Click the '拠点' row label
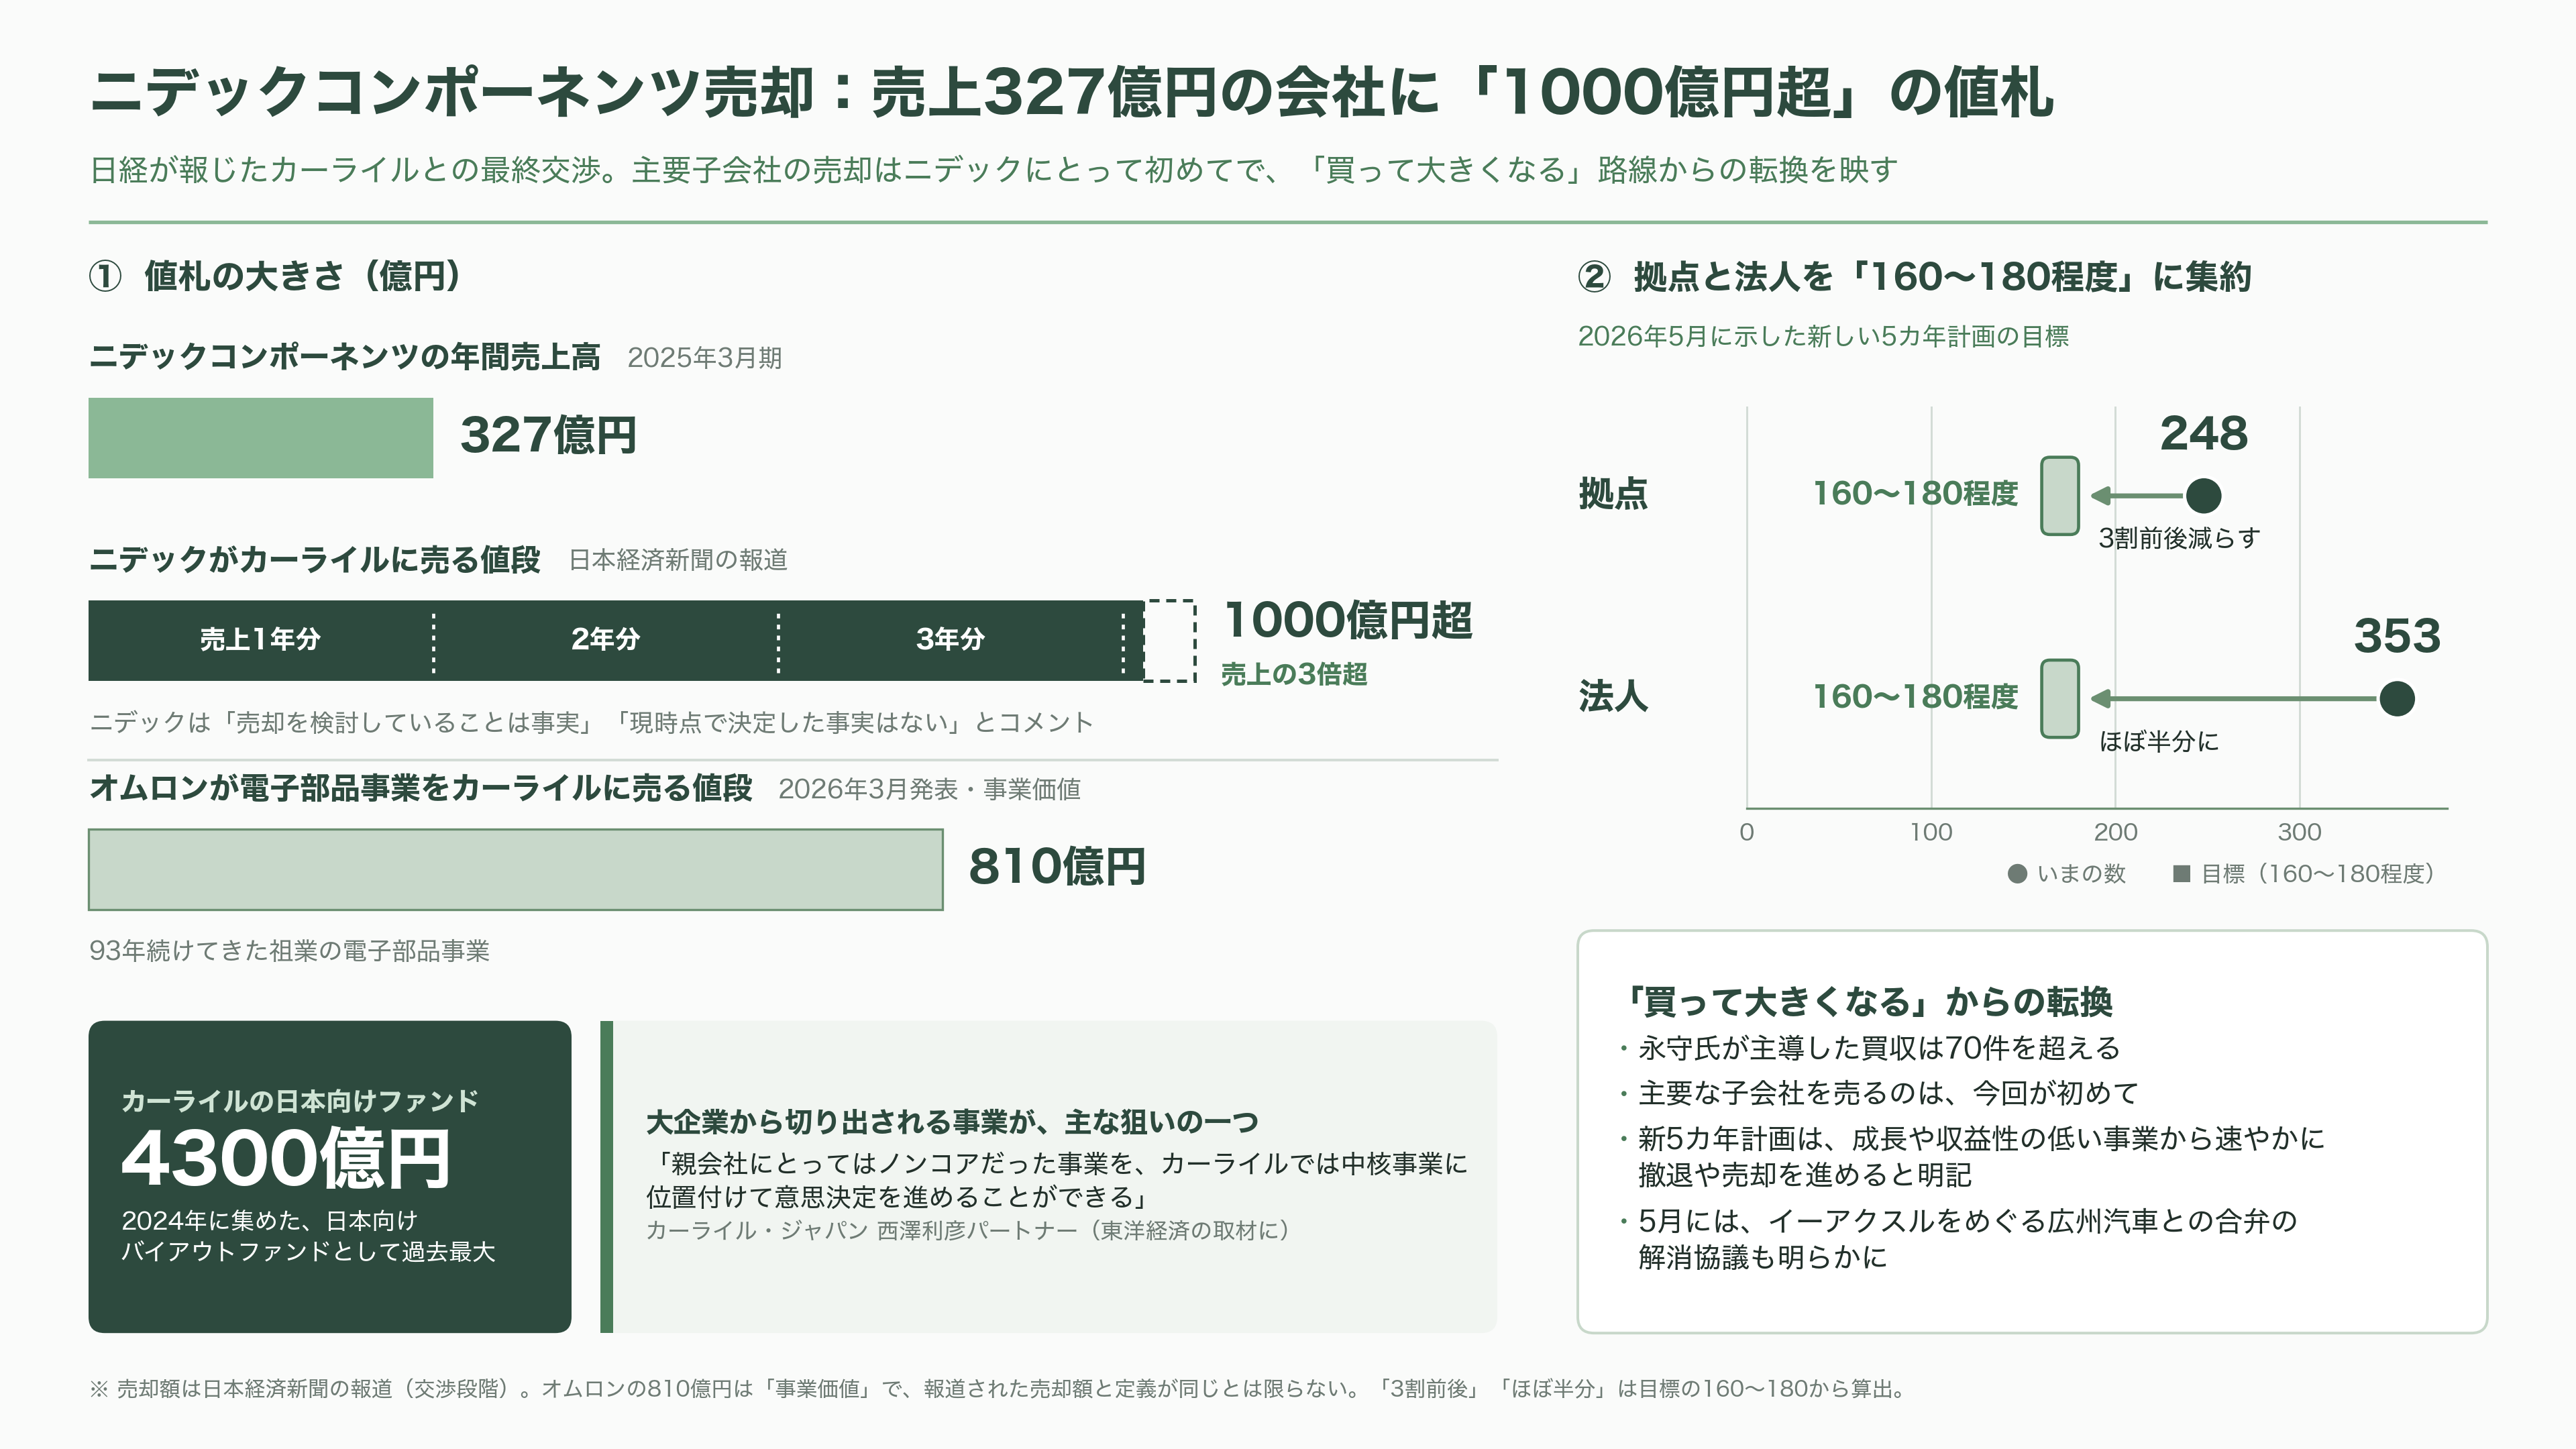The height and width of the screenshot is (1449, 2576). [x=1613, y=493]
